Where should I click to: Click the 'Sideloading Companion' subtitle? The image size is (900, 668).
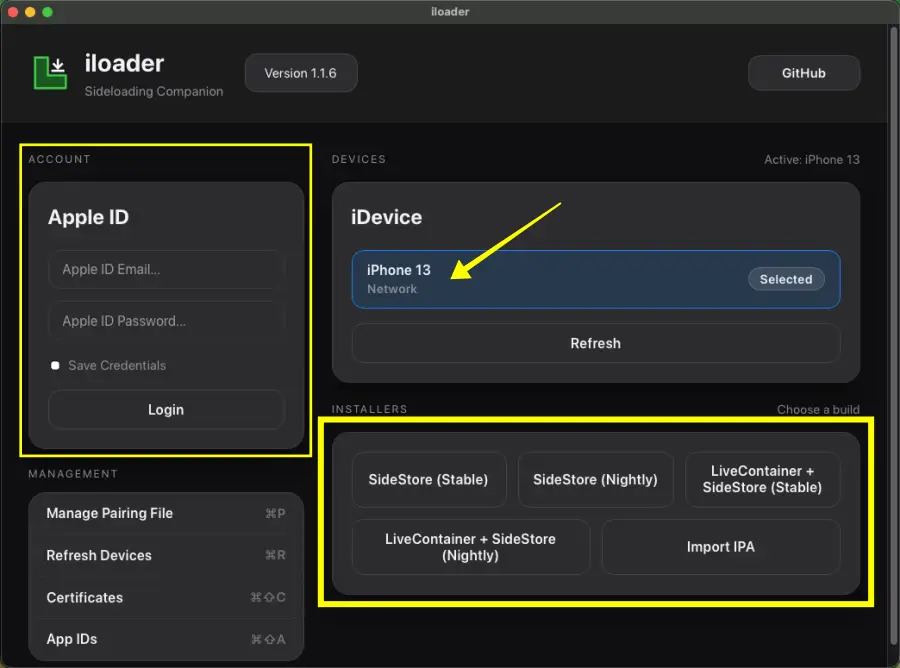(154, 91)
